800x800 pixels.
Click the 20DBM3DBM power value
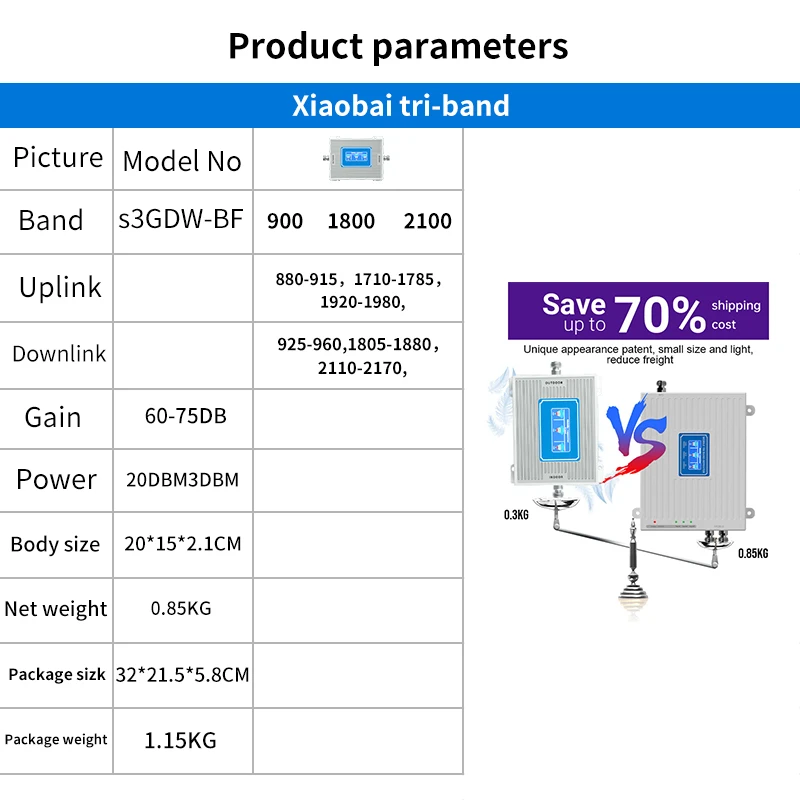pyautogui.click(x=182, y=480)
